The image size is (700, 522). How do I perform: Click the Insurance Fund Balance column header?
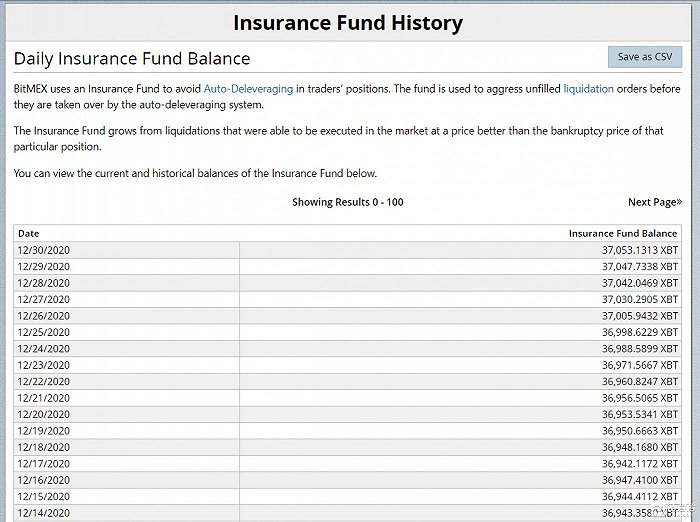click(622, 233)
